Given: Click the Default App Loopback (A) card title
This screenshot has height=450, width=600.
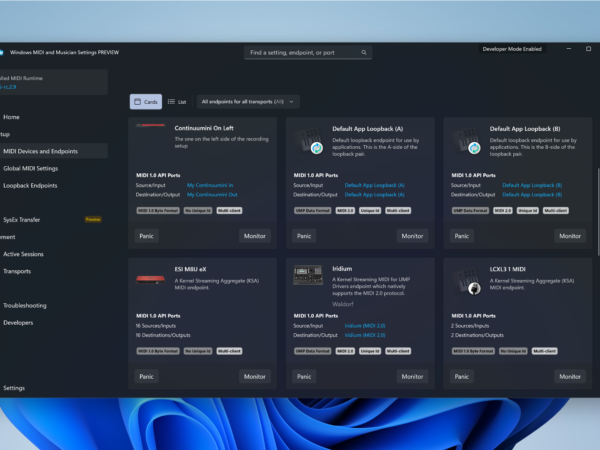Looking at the screenshot, I should (368, 129).
